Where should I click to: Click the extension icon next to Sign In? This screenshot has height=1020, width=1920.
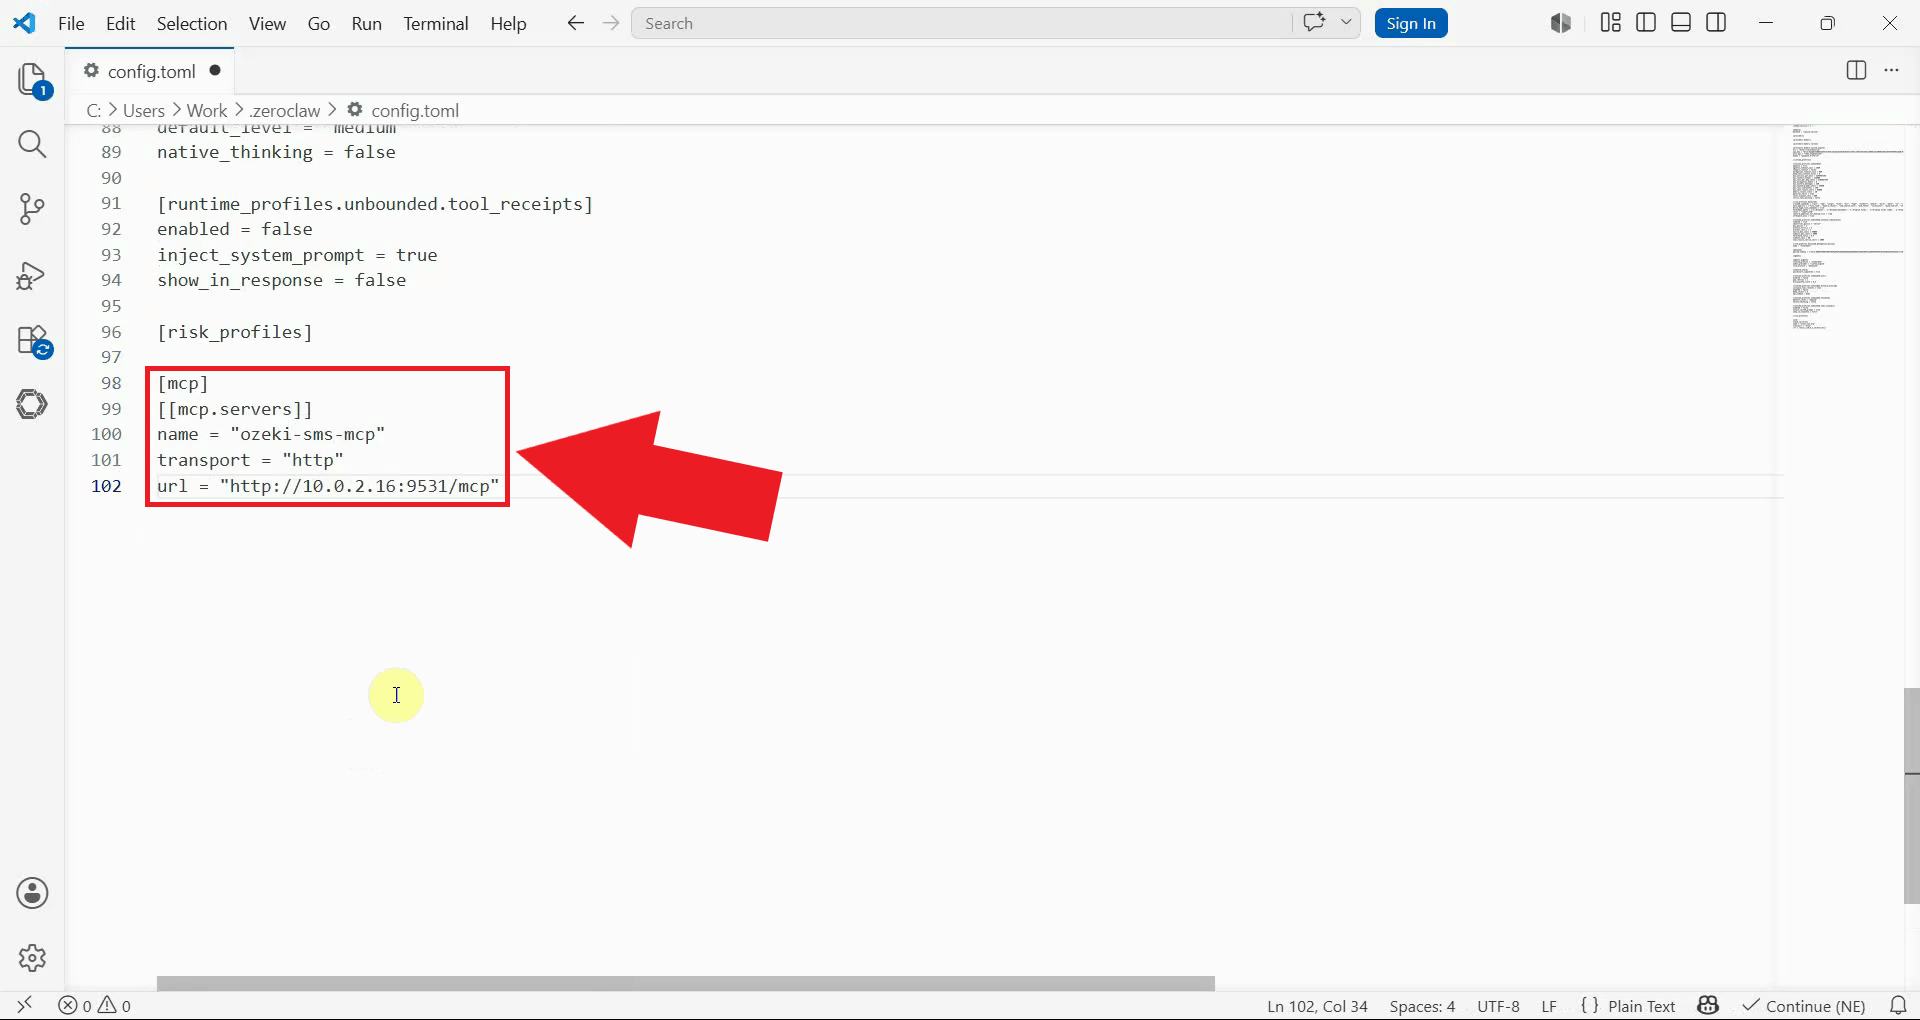tap(1561, 23)
